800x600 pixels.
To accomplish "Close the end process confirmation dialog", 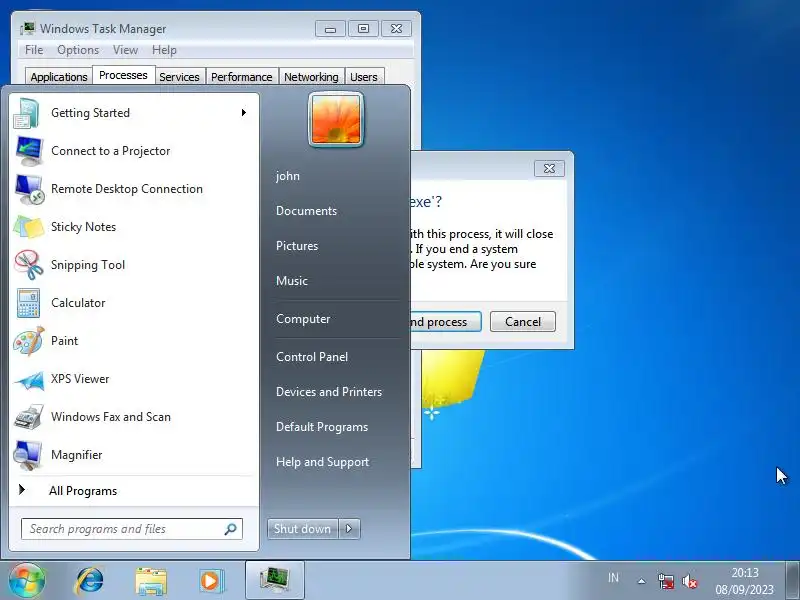I will (549, 168).
